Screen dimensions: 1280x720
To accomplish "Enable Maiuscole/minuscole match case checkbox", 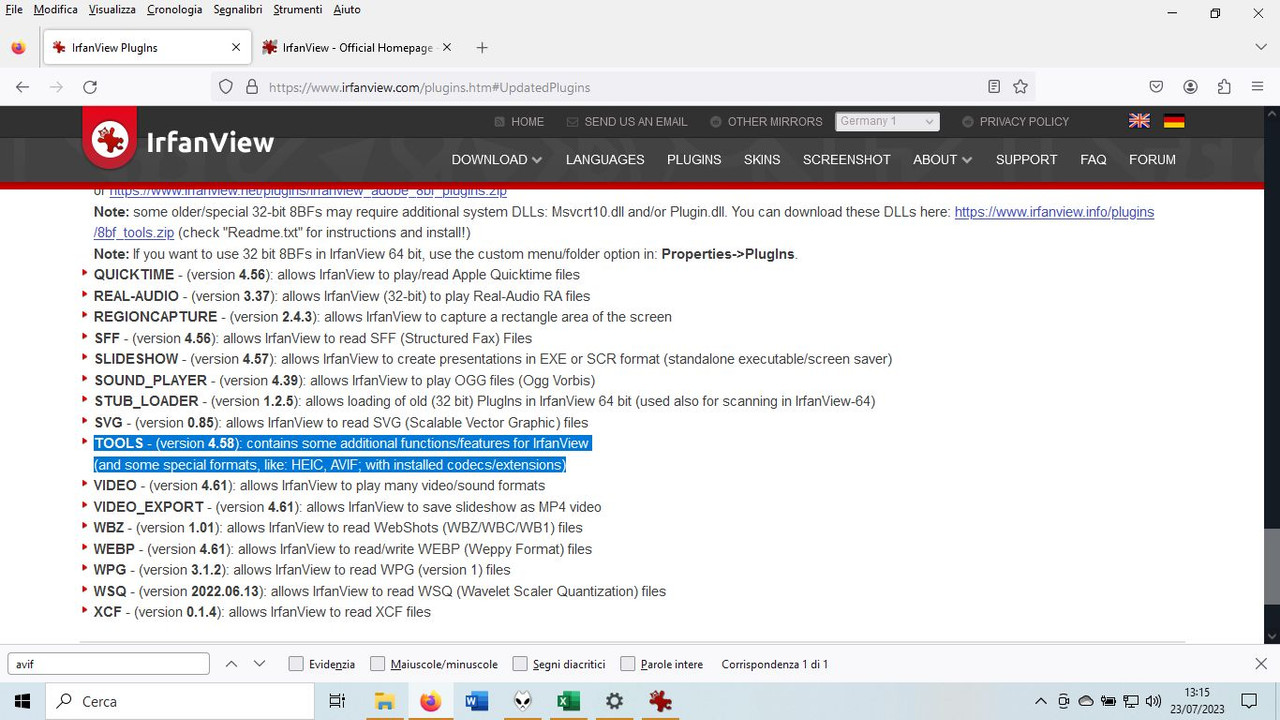I will click(377, 664).
